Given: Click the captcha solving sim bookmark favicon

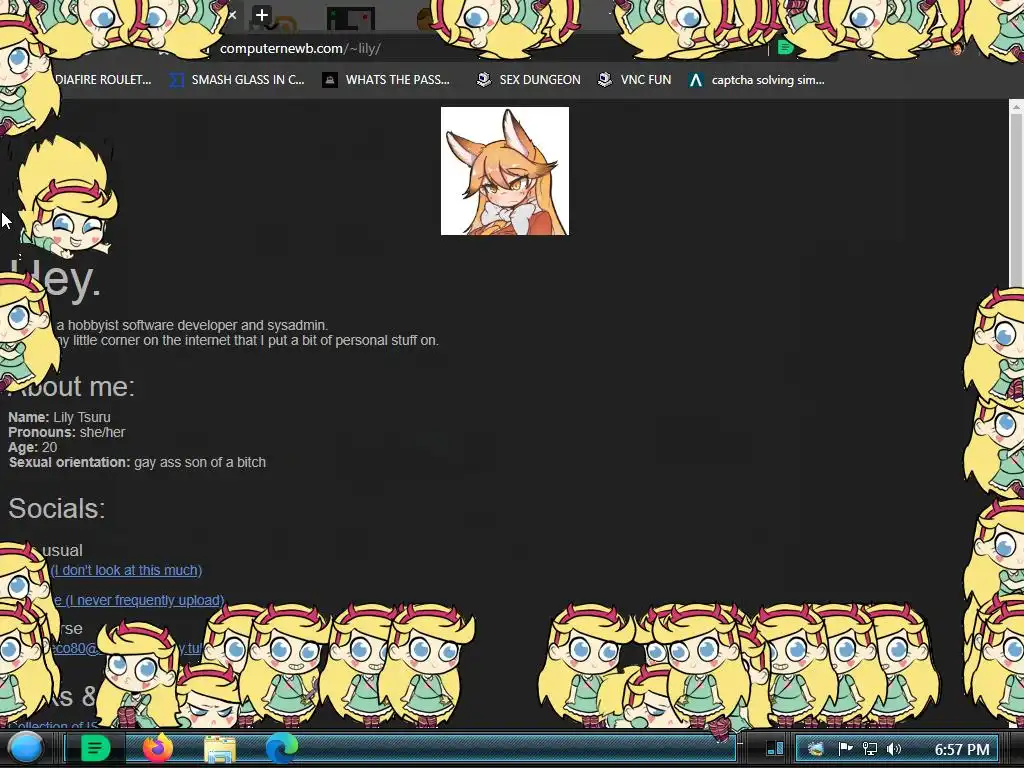Looking at the screenshot, I should pos(696,80).
